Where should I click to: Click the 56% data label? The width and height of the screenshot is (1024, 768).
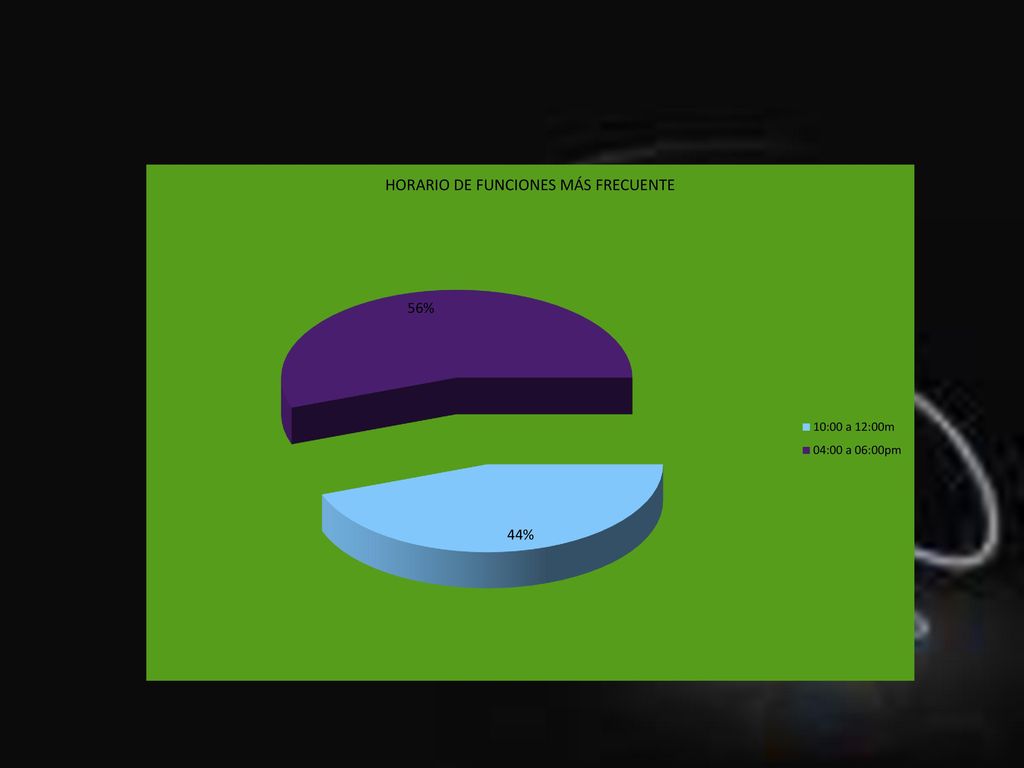[x=421, y=308]
